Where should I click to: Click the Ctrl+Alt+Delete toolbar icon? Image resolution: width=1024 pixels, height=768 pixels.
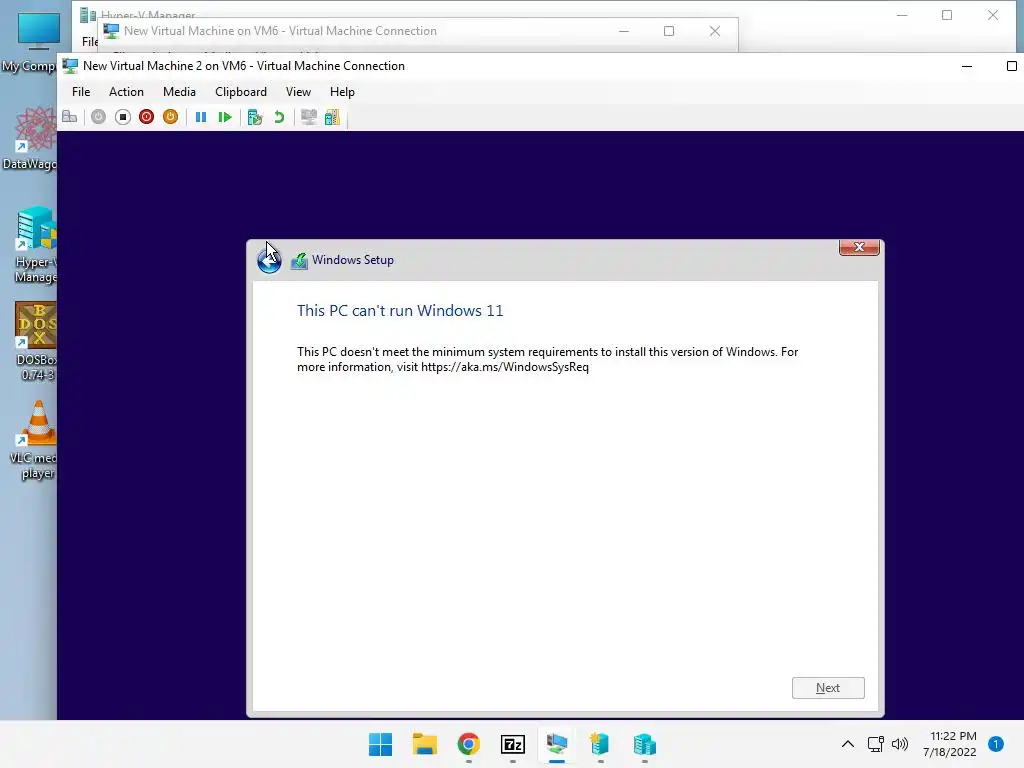[x=70, y=117]
